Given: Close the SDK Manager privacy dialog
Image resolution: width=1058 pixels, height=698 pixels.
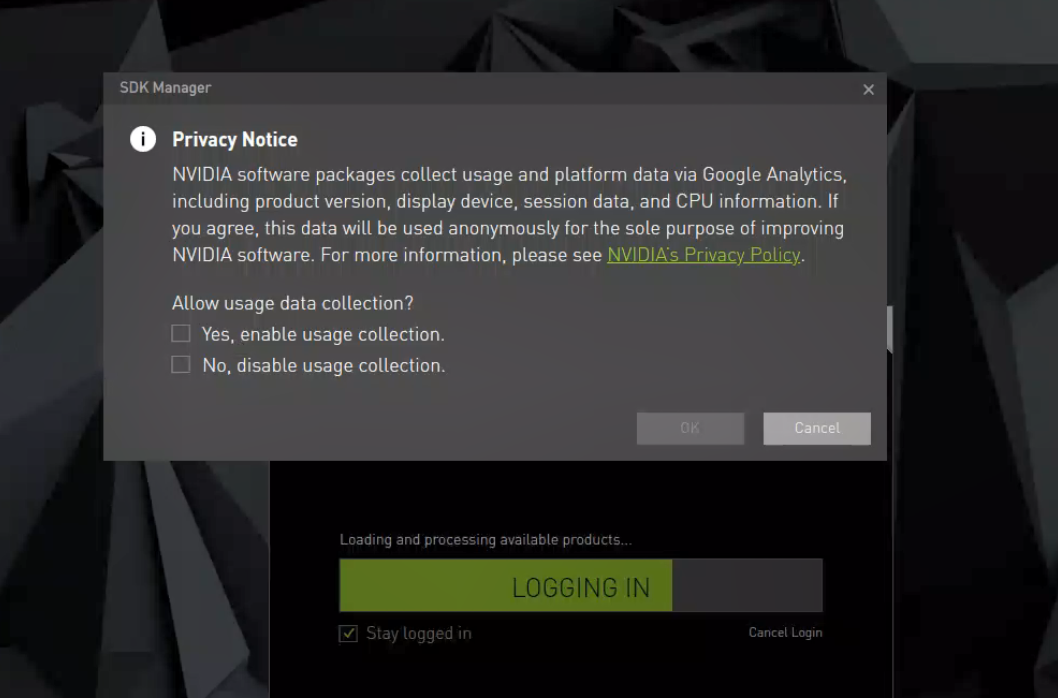Looking at the screenshot, I should (868, 89).
